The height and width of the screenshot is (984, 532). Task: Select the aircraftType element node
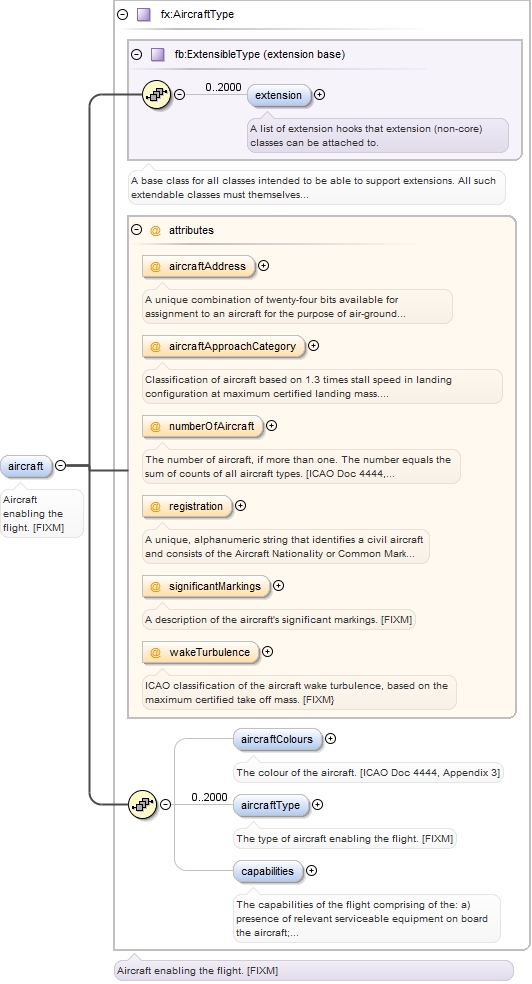270,805
